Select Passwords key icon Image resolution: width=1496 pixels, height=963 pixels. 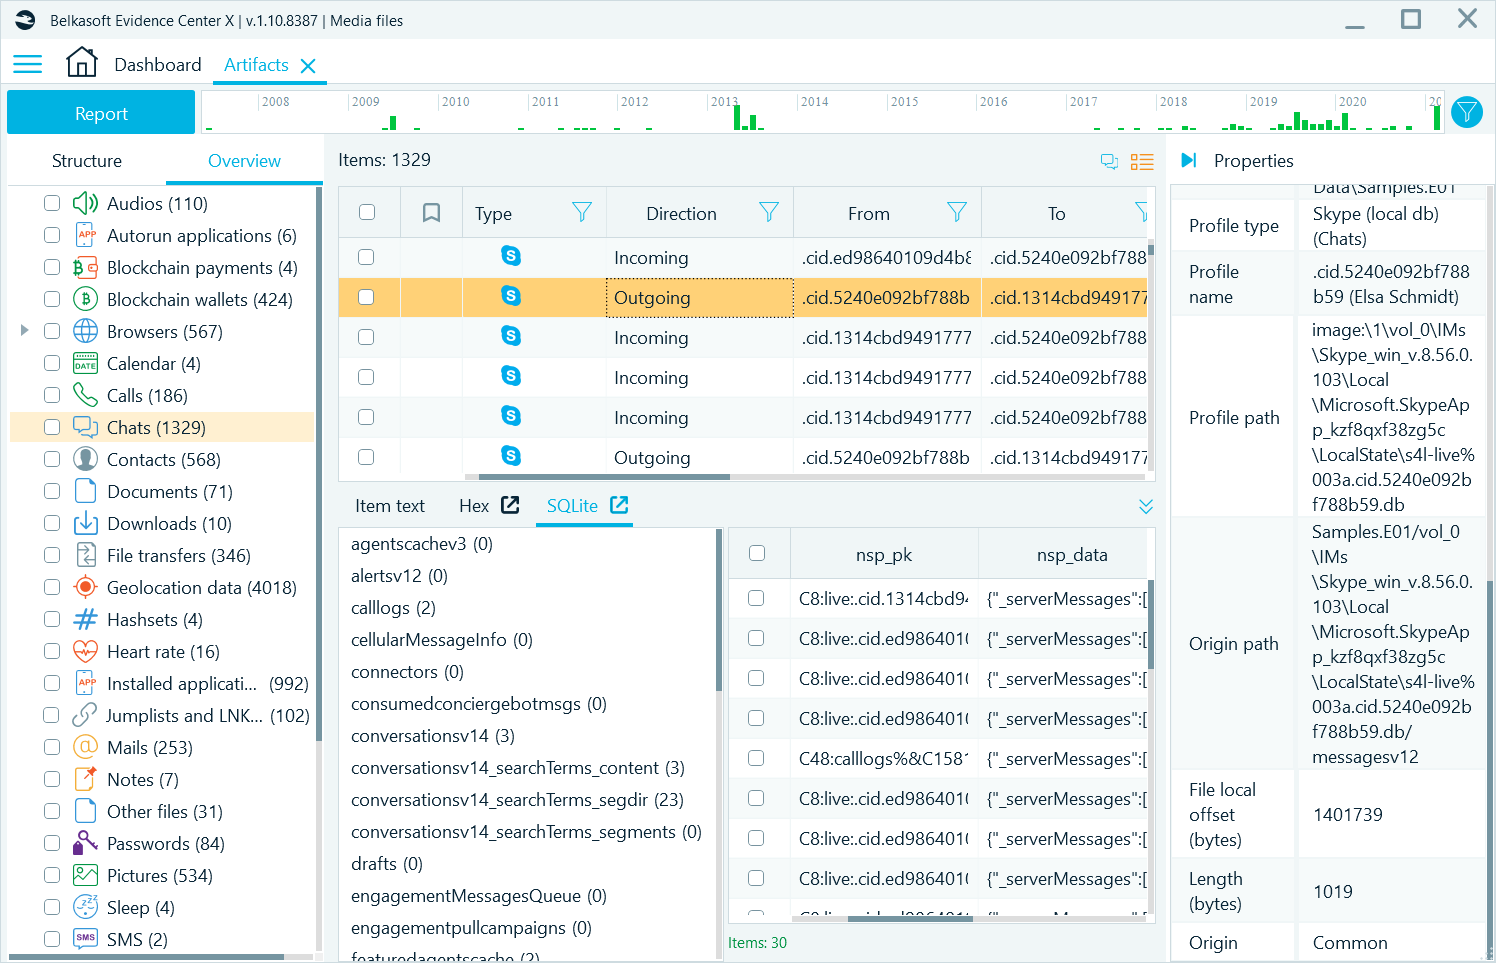tap(85, 843)
